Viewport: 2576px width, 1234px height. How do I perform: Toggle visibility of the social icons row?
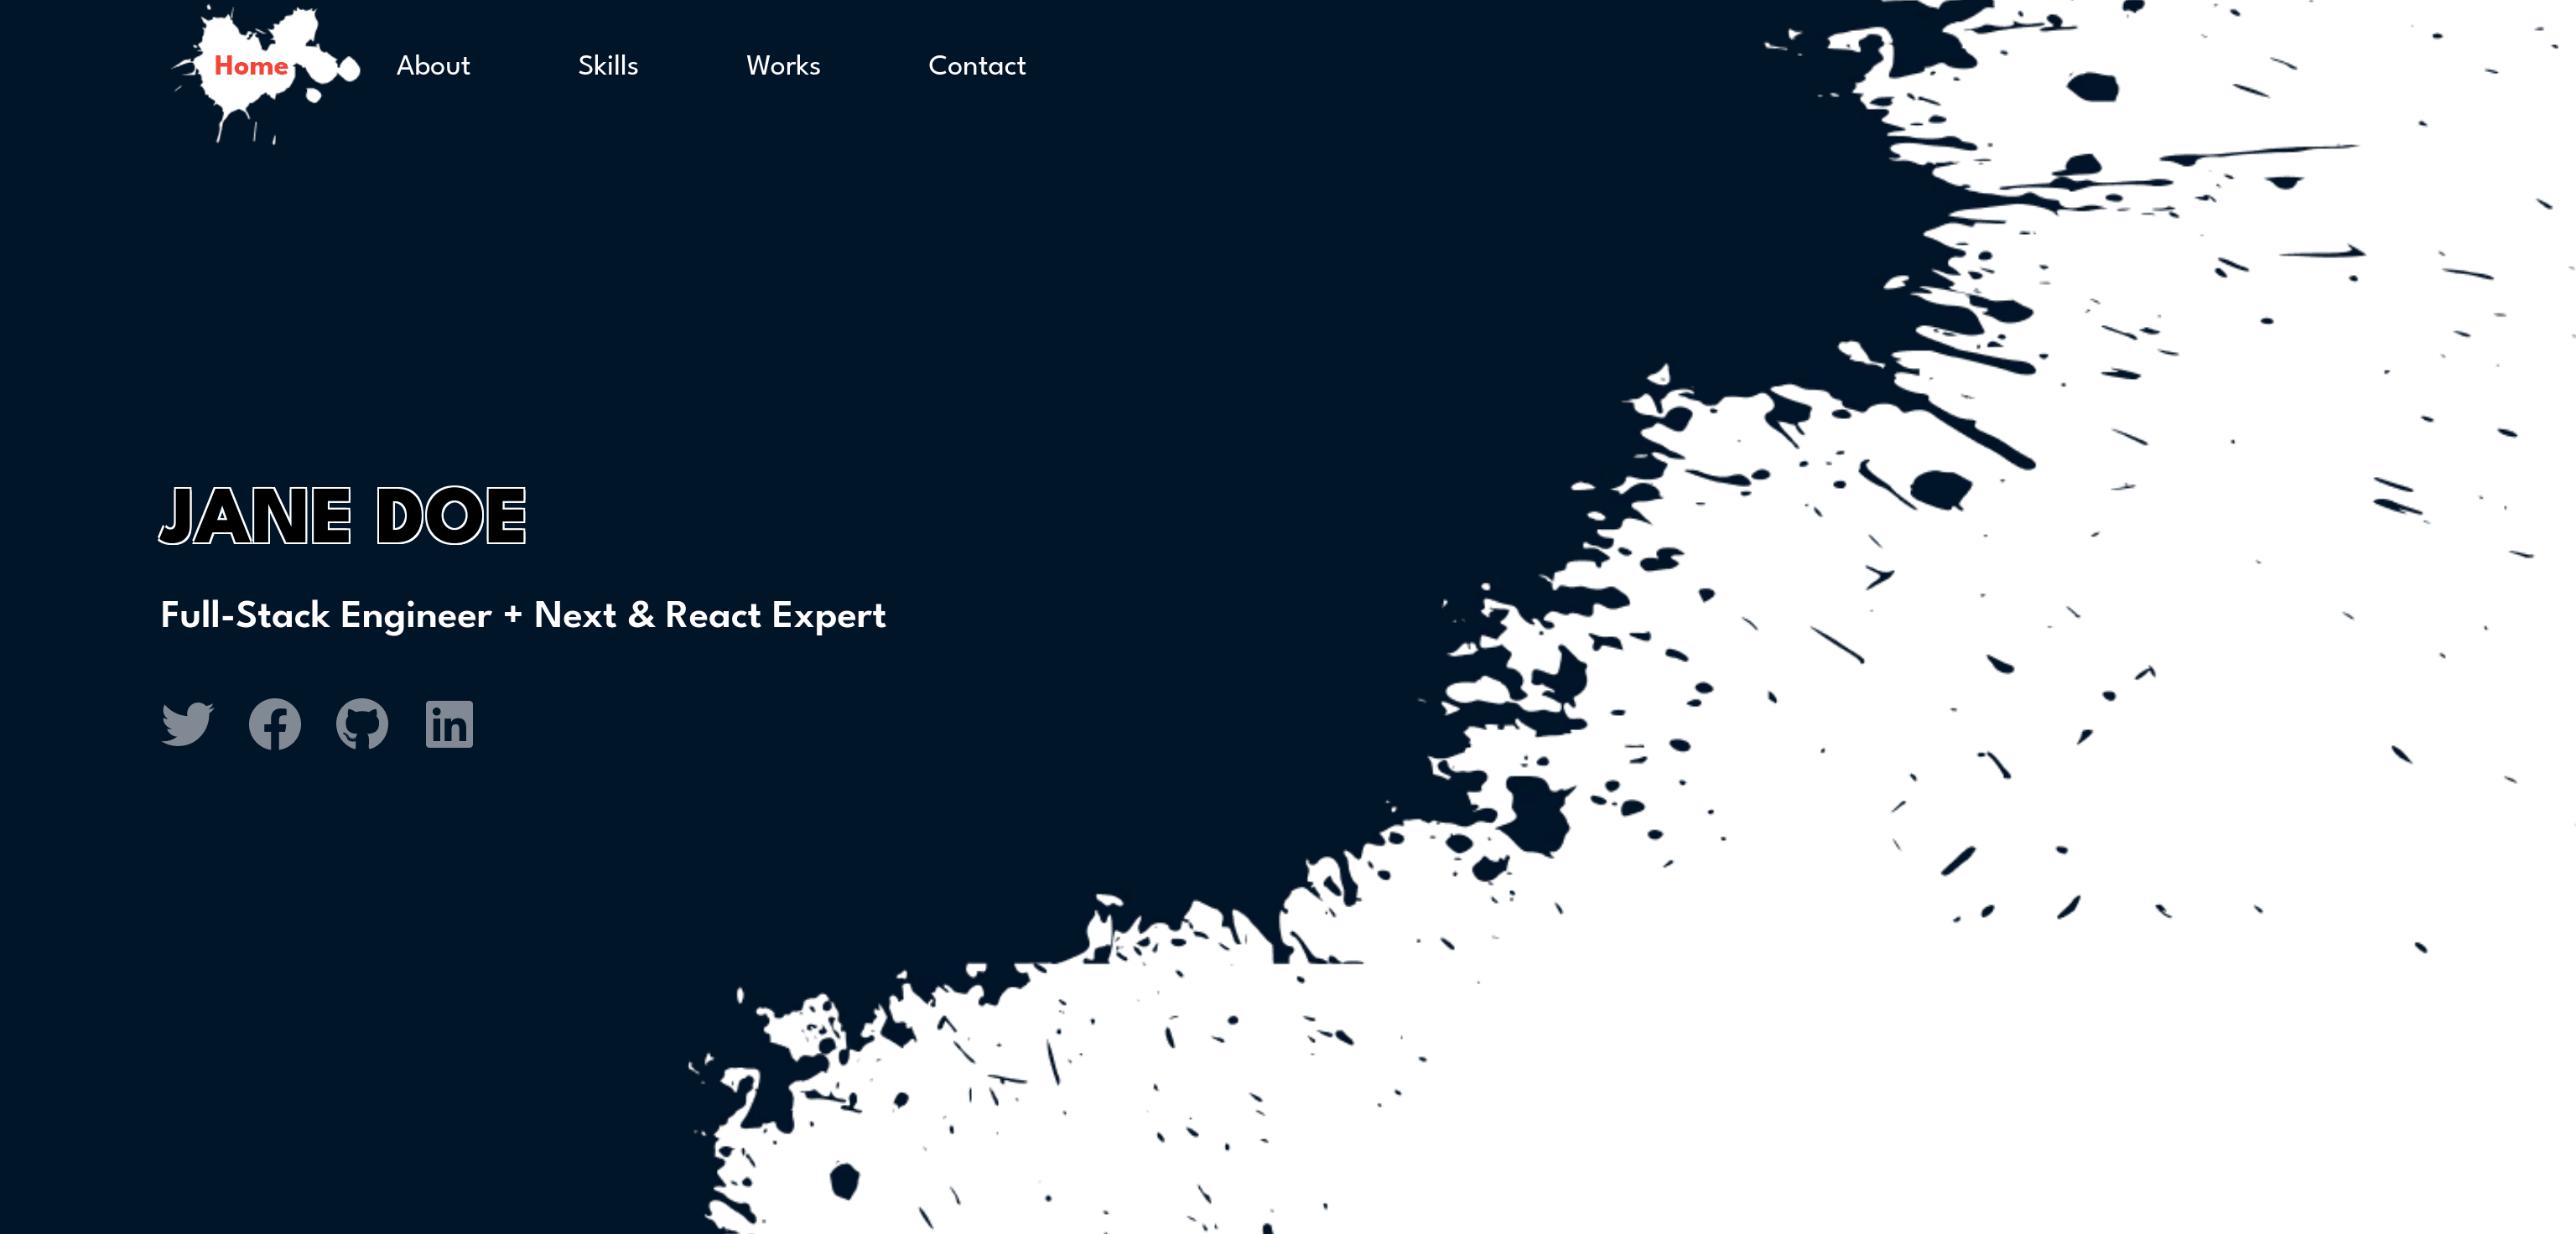pos(317,723)
